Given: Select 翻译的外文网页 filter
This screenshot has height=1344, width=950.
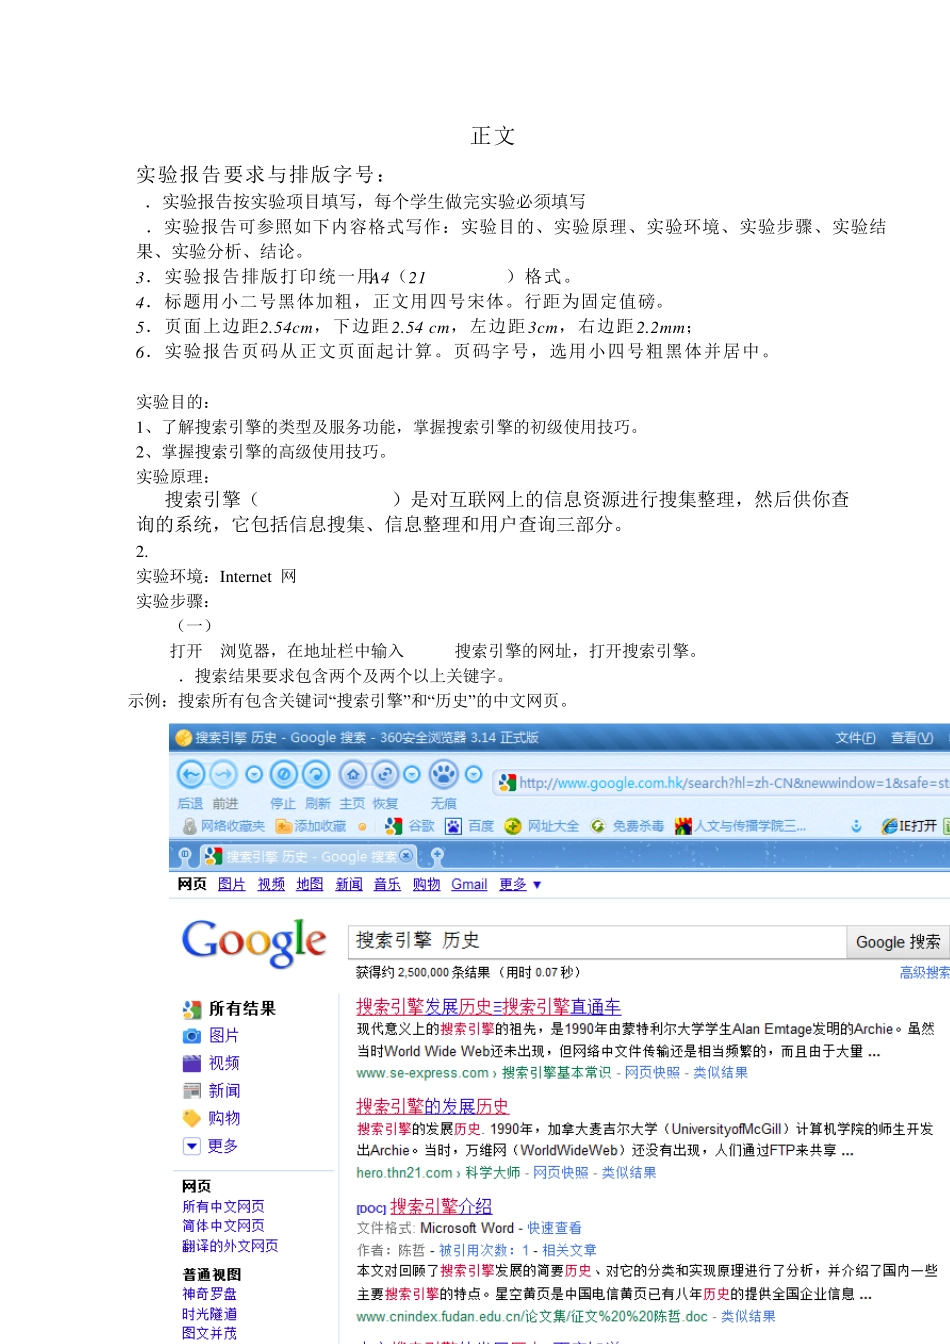Looking at the screenshot, I should coord(230,1245).
